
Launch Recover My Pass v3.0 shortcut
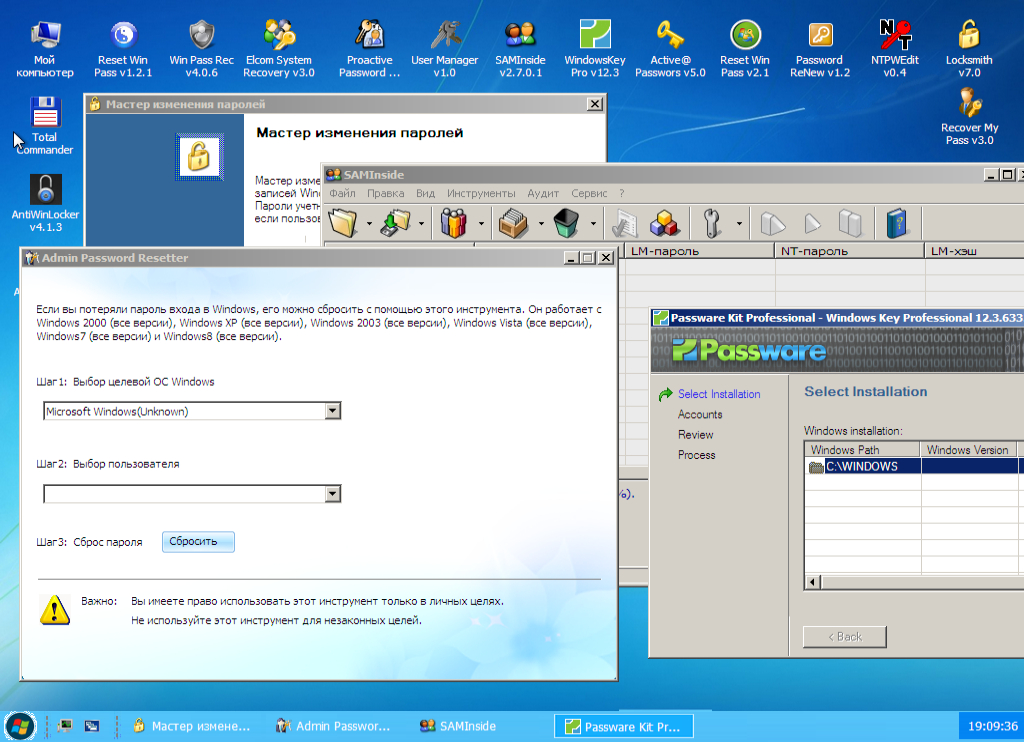pos(970,118)
